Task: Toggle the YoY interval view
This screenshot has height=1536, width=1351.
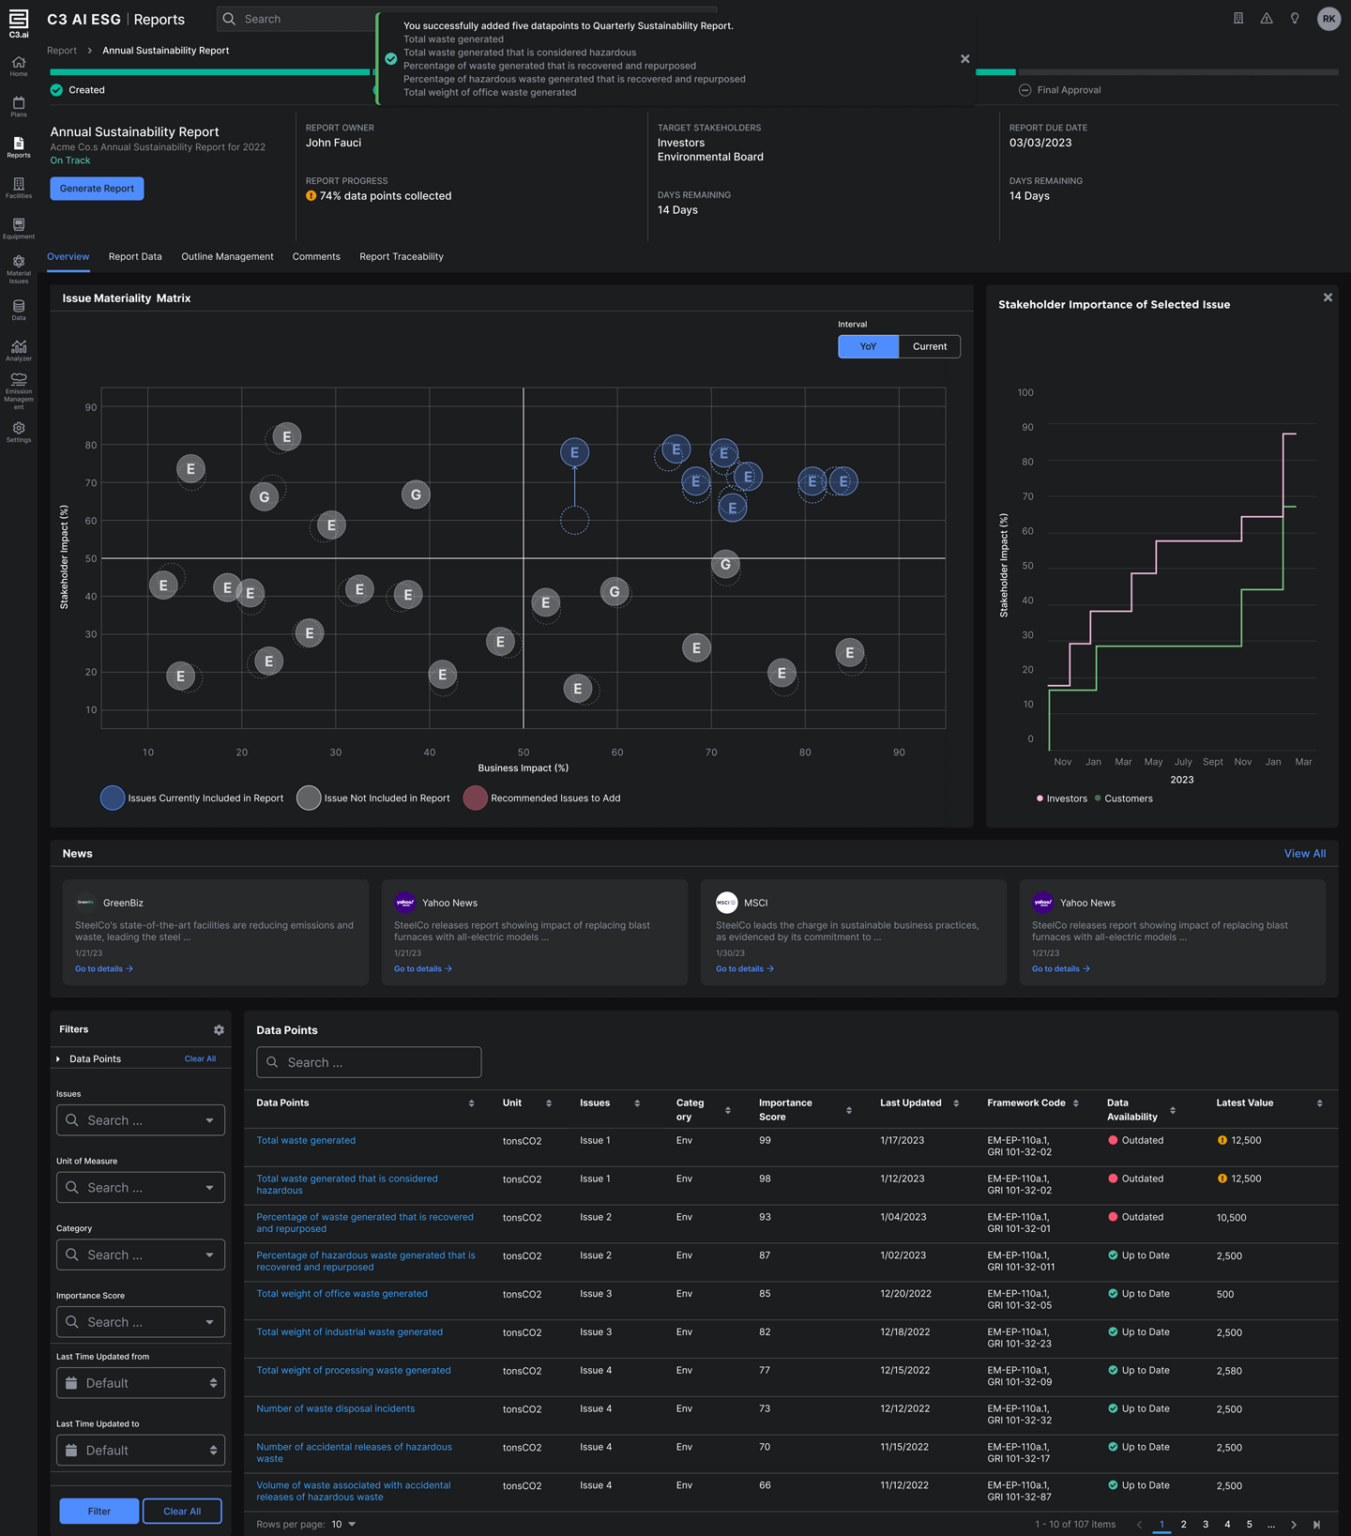Action: tap(867, 346)
